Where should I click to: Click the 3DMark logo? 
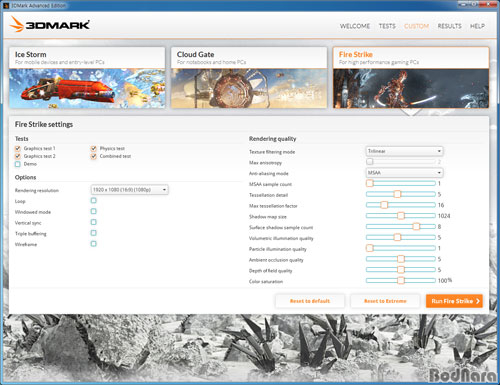point(50,25)
